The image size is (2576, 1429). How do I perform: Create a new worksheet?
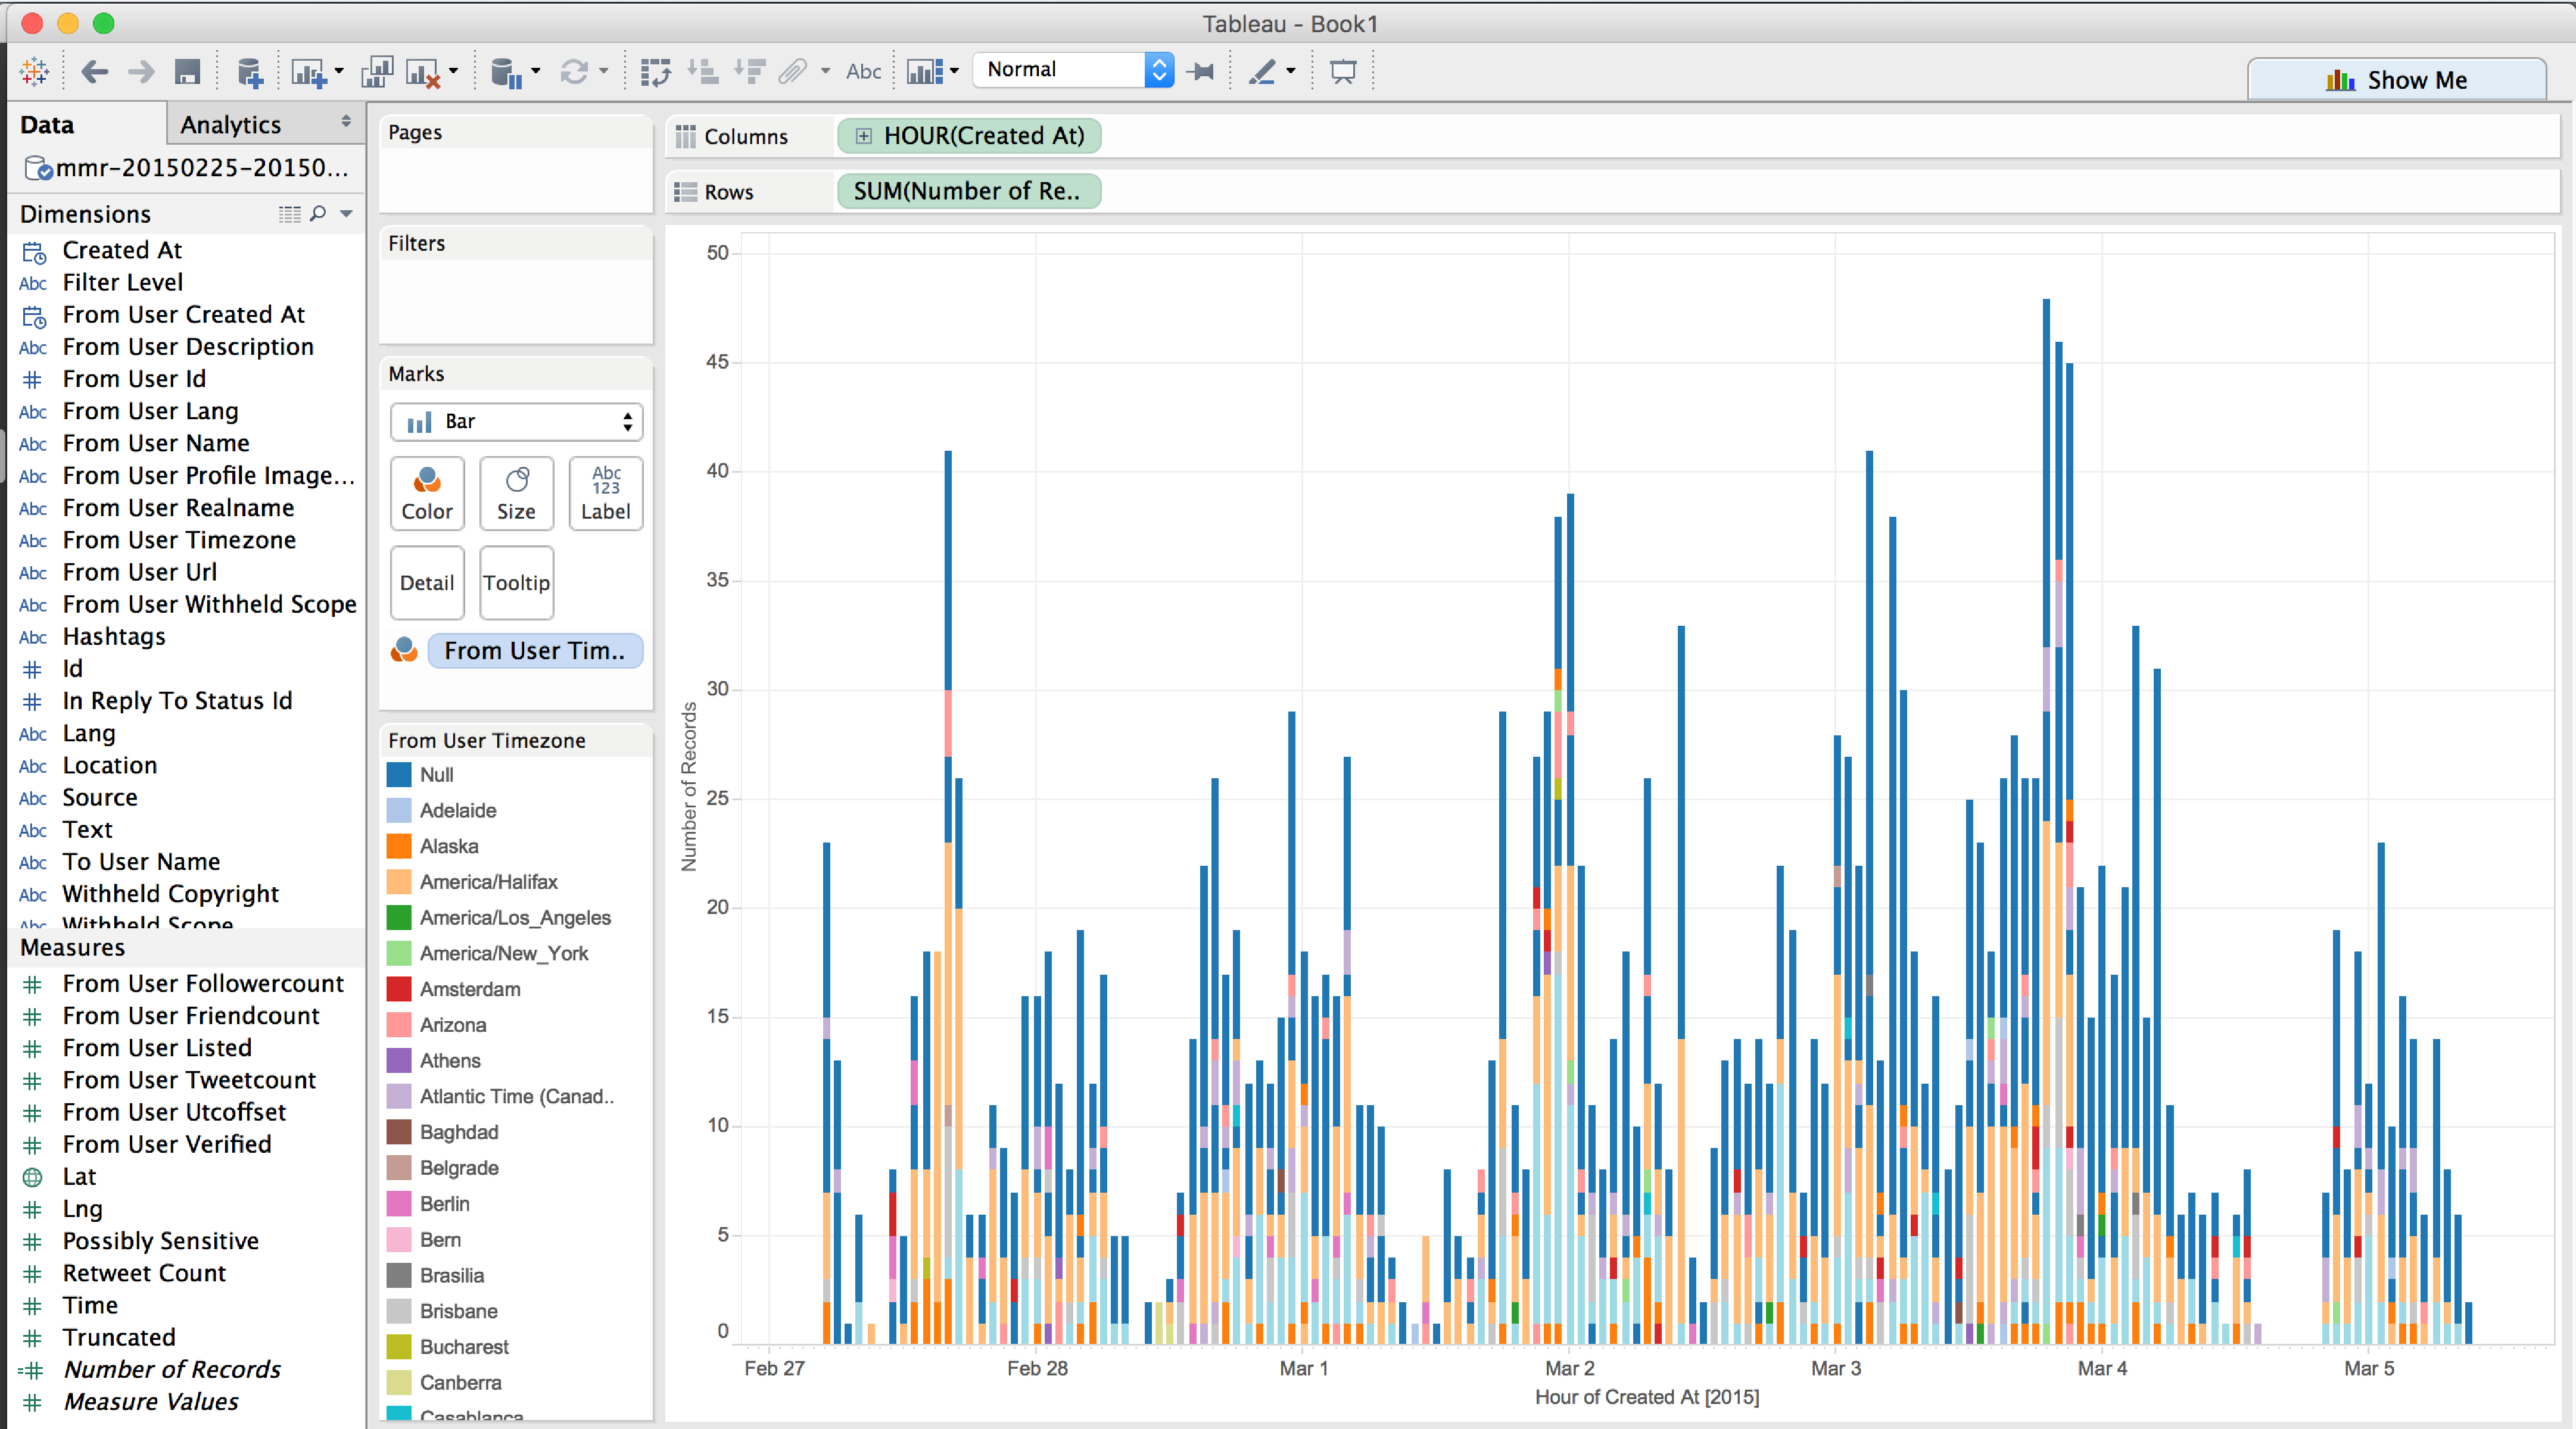(x=308, y=72)
